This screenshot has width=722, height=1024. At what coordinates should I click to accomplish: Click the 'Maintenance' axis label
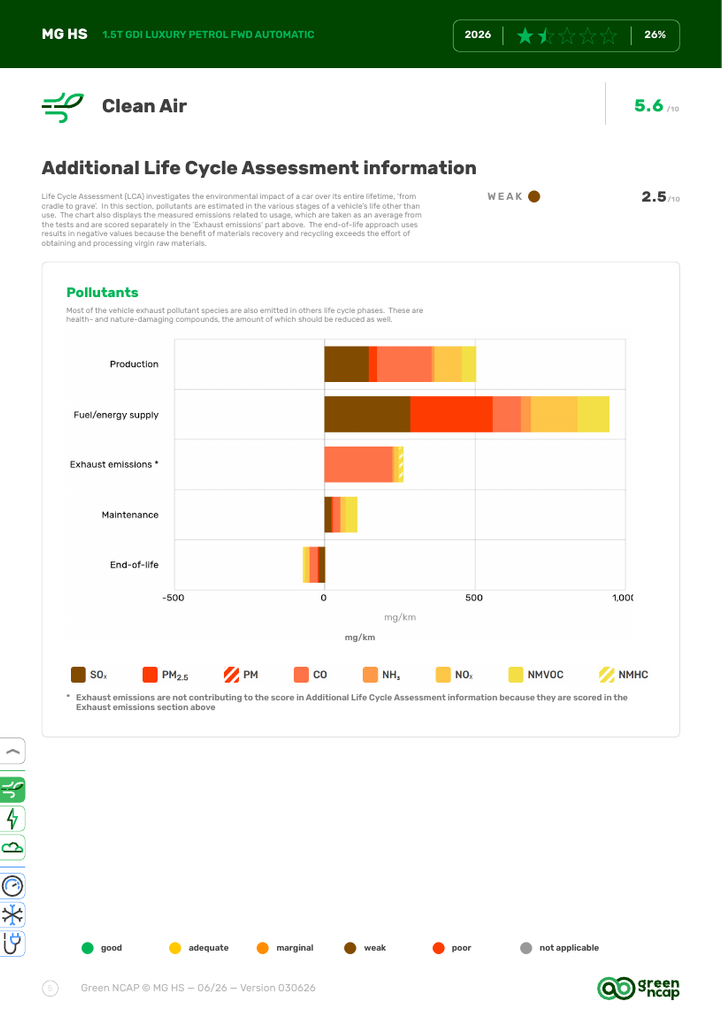coord(130,515)
